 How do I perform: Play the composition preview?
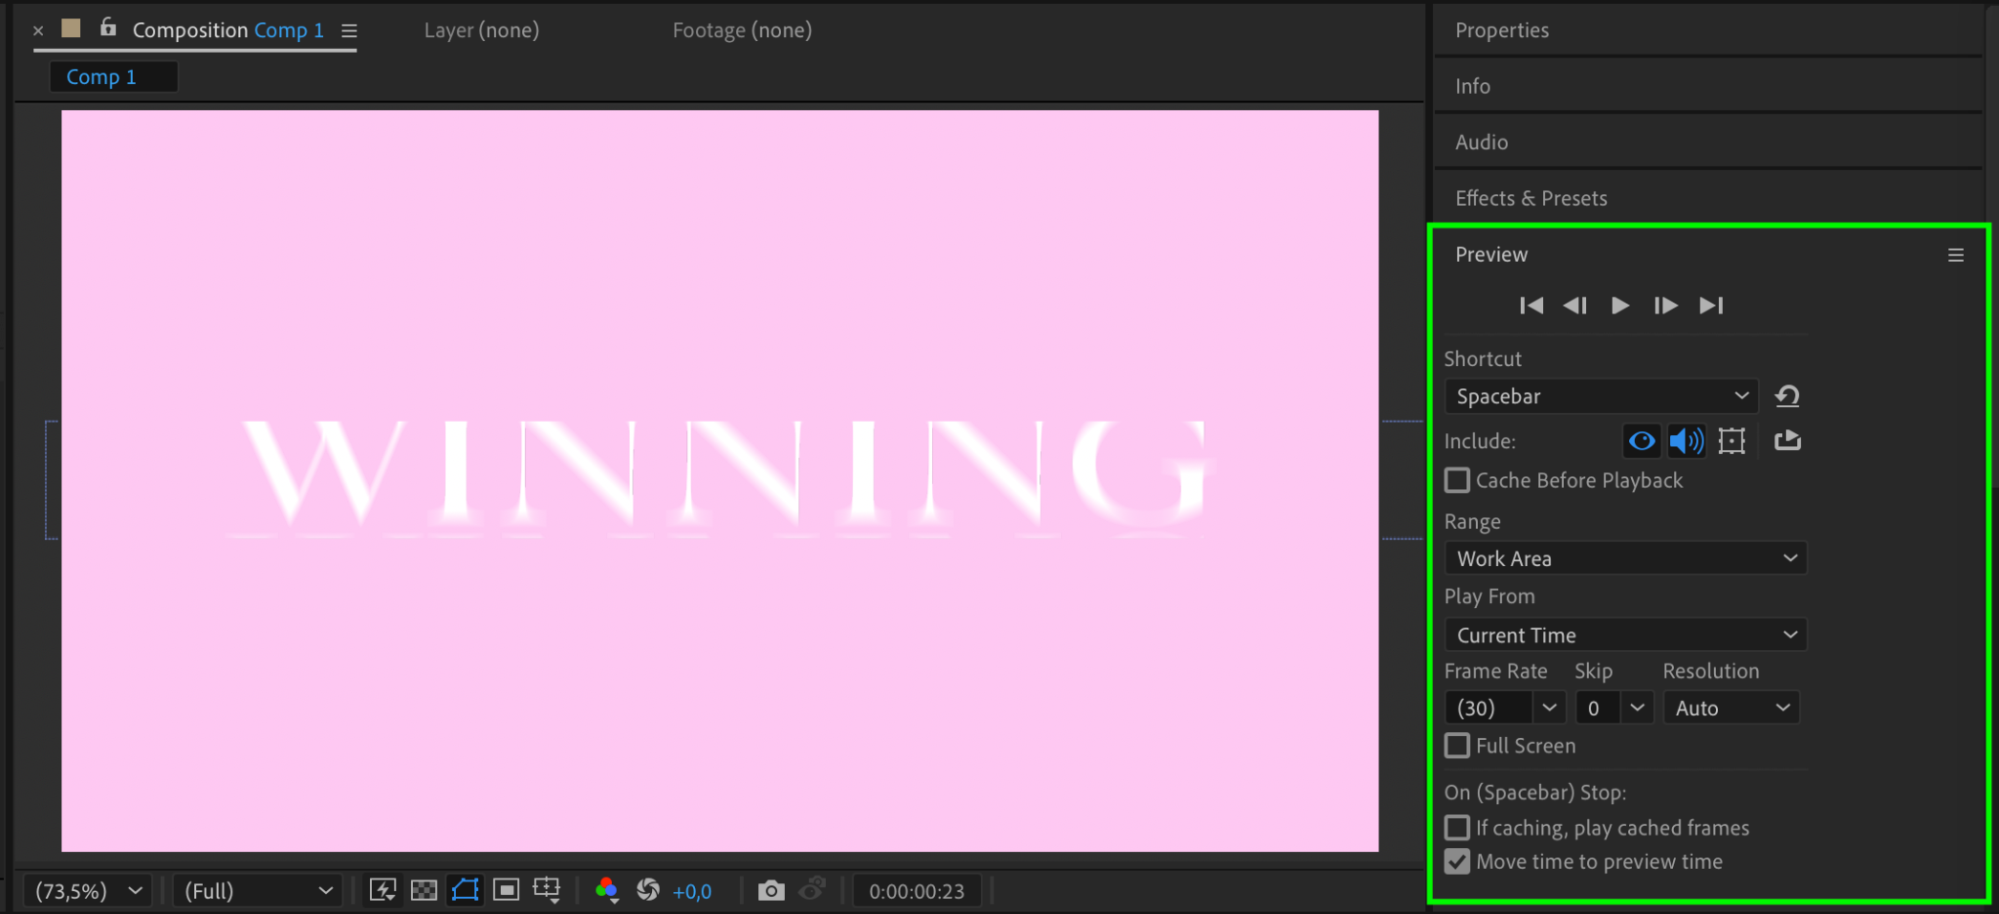coord(1620,305)
